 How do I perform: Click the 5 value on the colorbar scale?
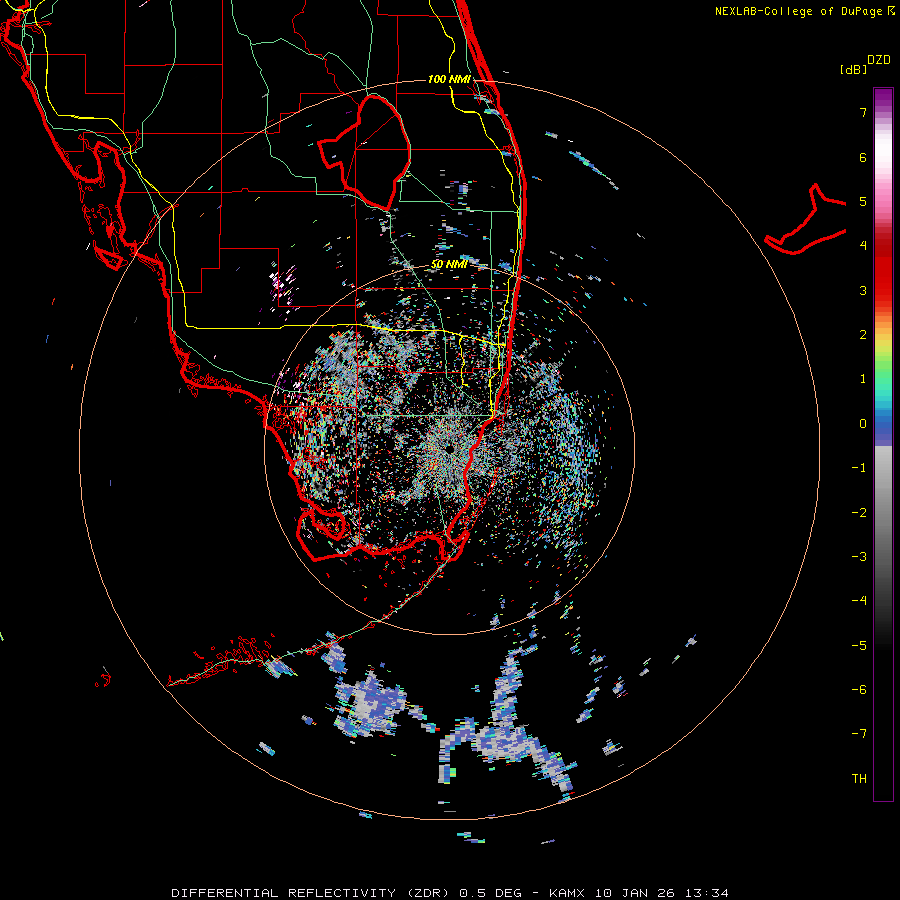(863, 201)
